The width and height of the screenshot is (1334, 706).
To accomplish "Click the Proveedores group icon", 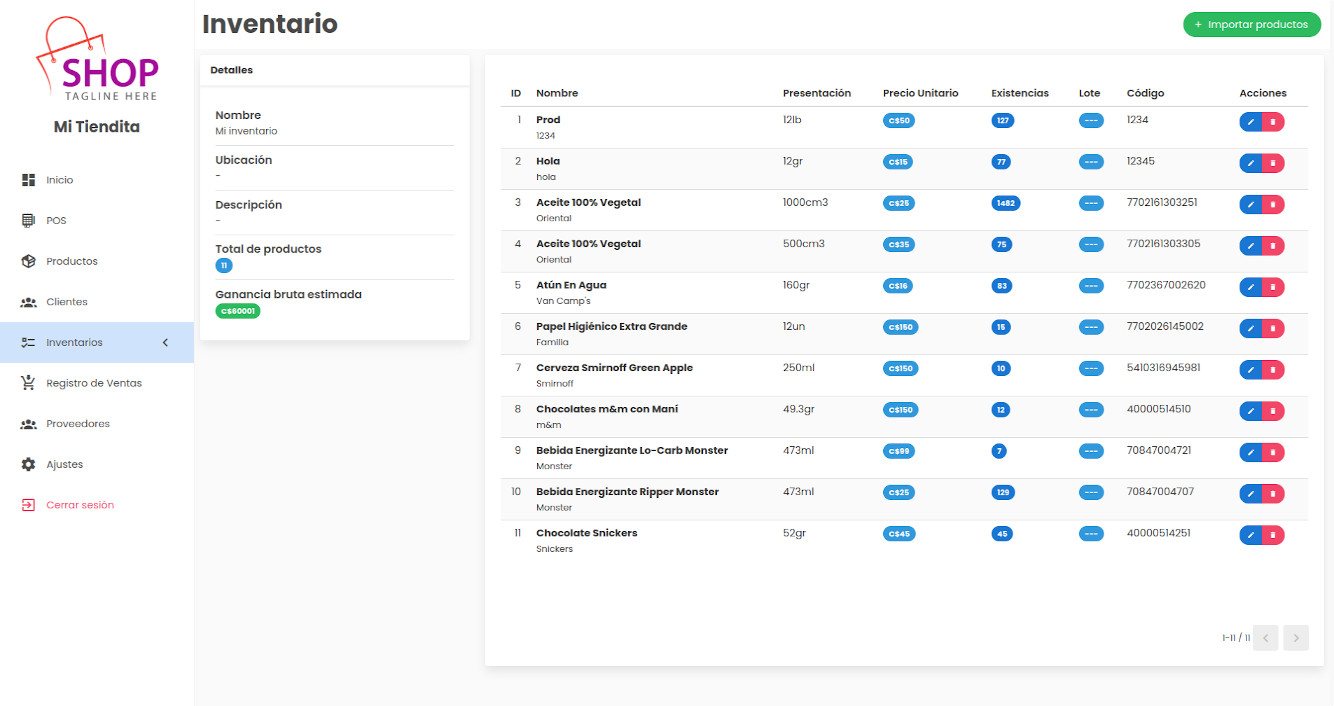I will click(28, 424).
